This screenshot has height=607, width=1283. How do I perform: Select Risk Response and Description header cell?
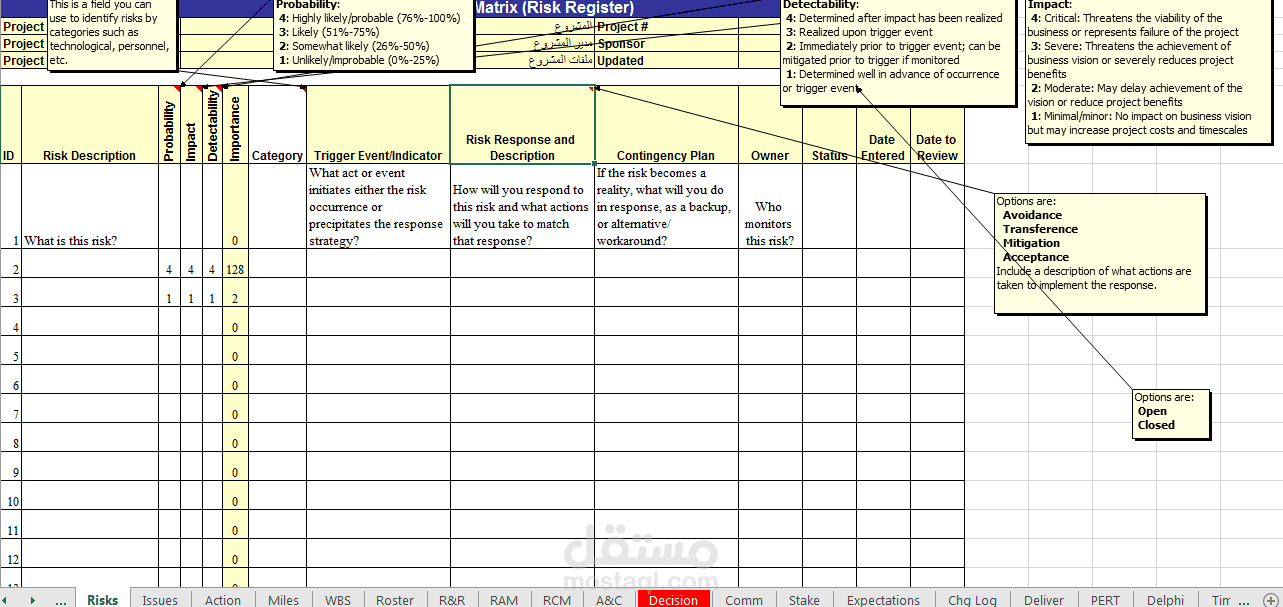click(522, 125)
